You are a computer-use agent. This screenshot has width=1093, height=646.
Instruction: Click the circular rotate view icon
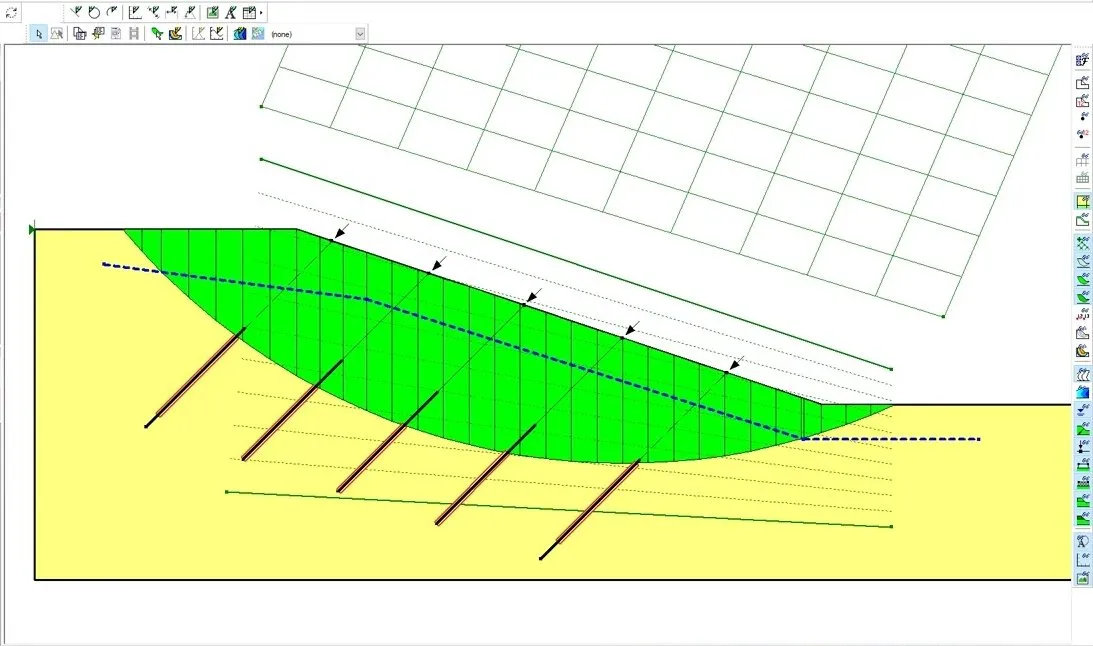coord(93,12)
